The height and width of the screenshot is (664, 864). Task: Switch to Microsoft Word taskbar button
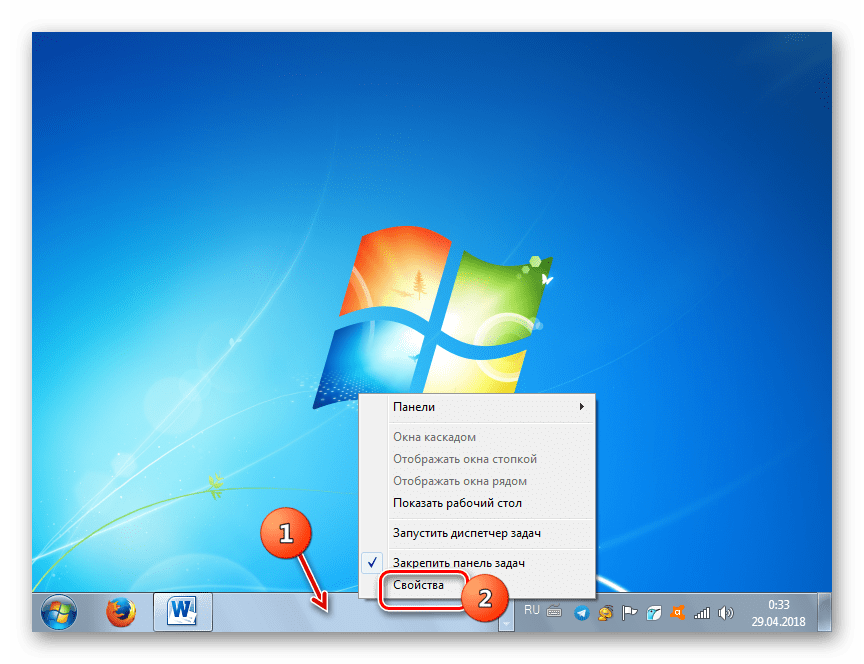183,612
